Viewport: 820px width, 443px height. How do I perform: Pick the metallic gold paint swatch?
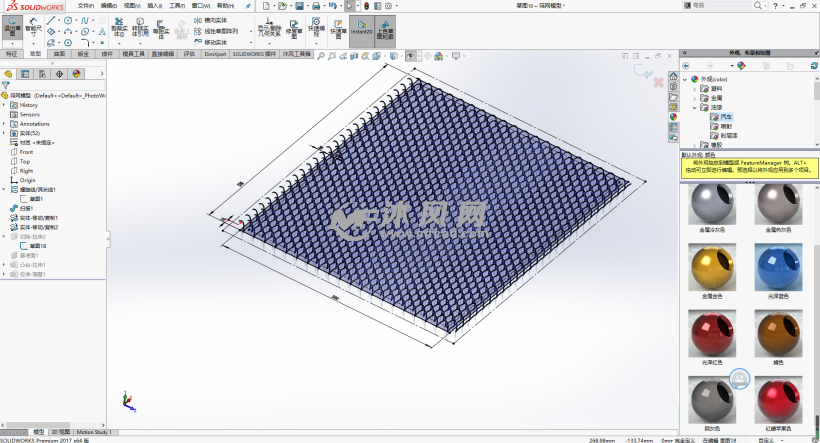pos(712,267)
